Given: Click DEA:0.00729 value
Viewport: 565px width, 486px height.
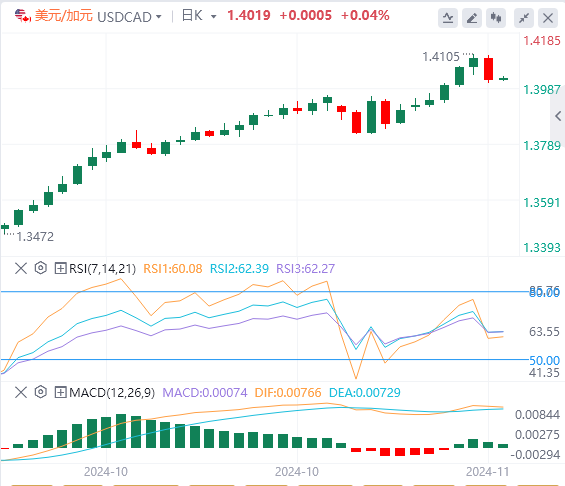Looking at the screenshot, I should point(365,393).
